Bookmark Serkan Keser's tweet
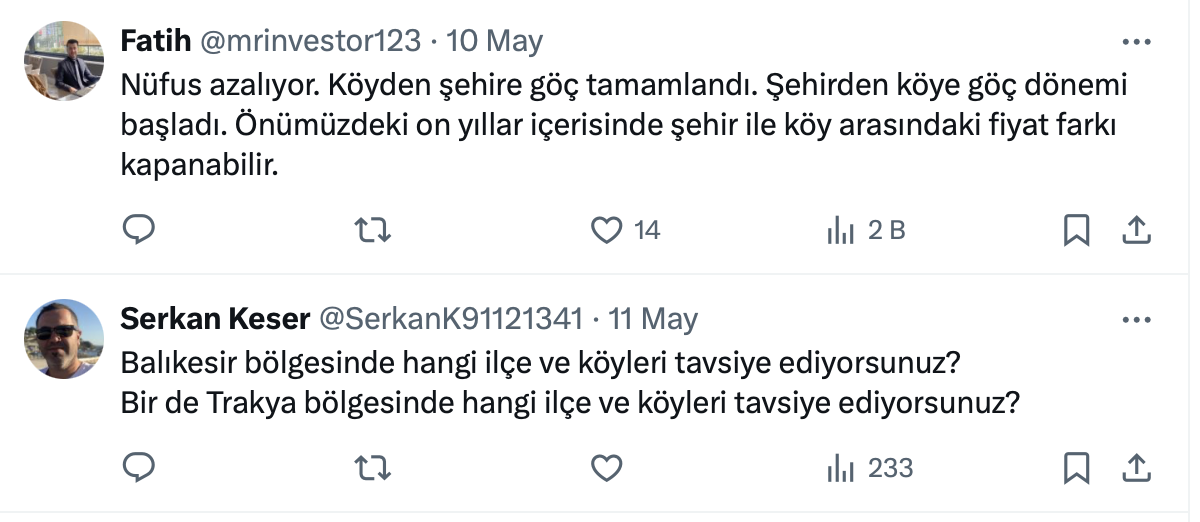Viewport: 1200px width, 522px height. click(x=1076, y=467)
